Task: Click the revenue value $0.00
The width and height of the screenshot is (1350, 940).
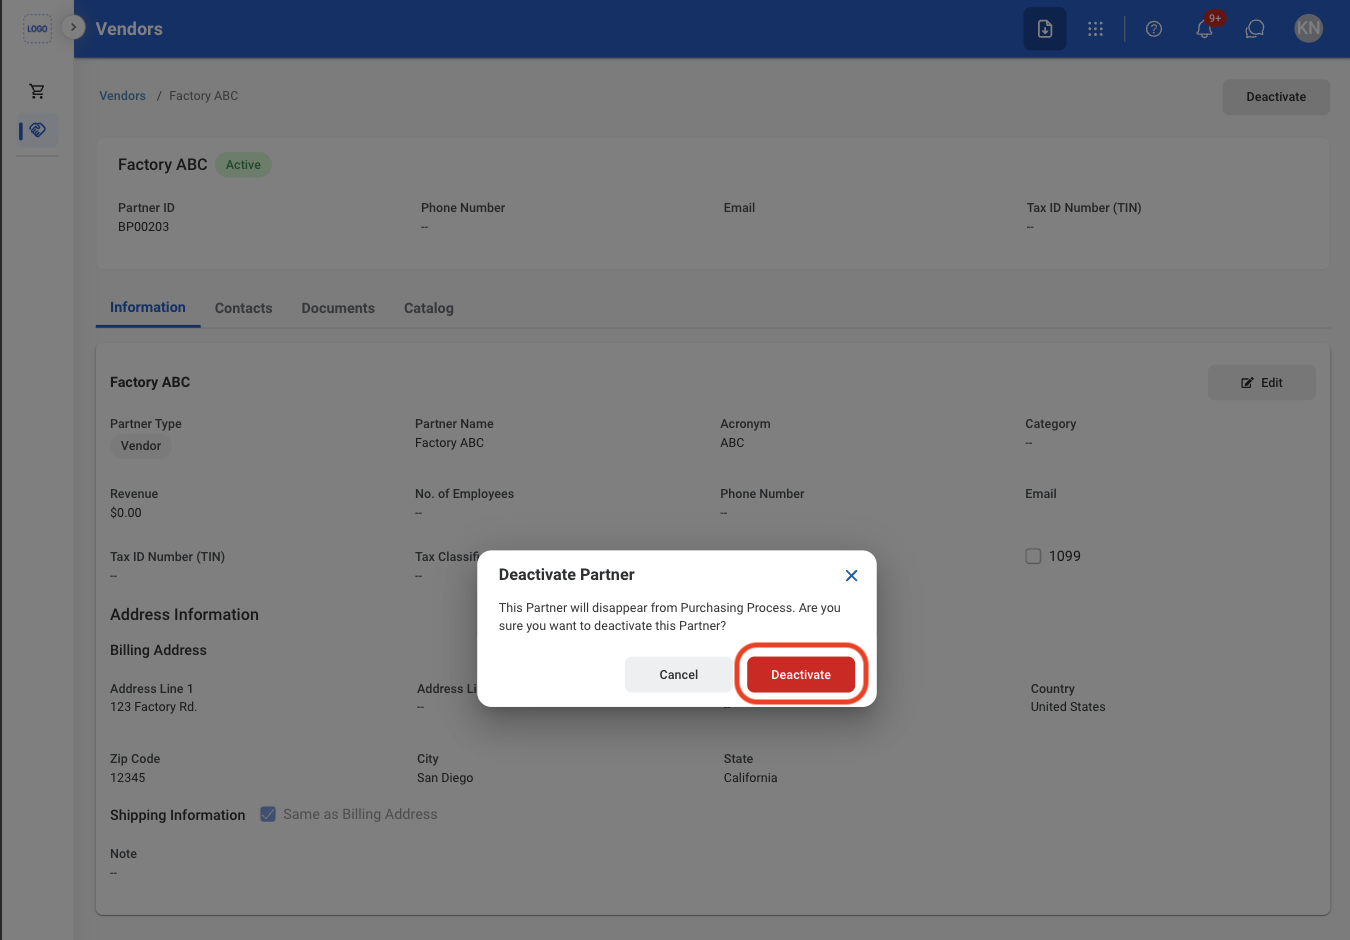Action: tap(126, 513)
